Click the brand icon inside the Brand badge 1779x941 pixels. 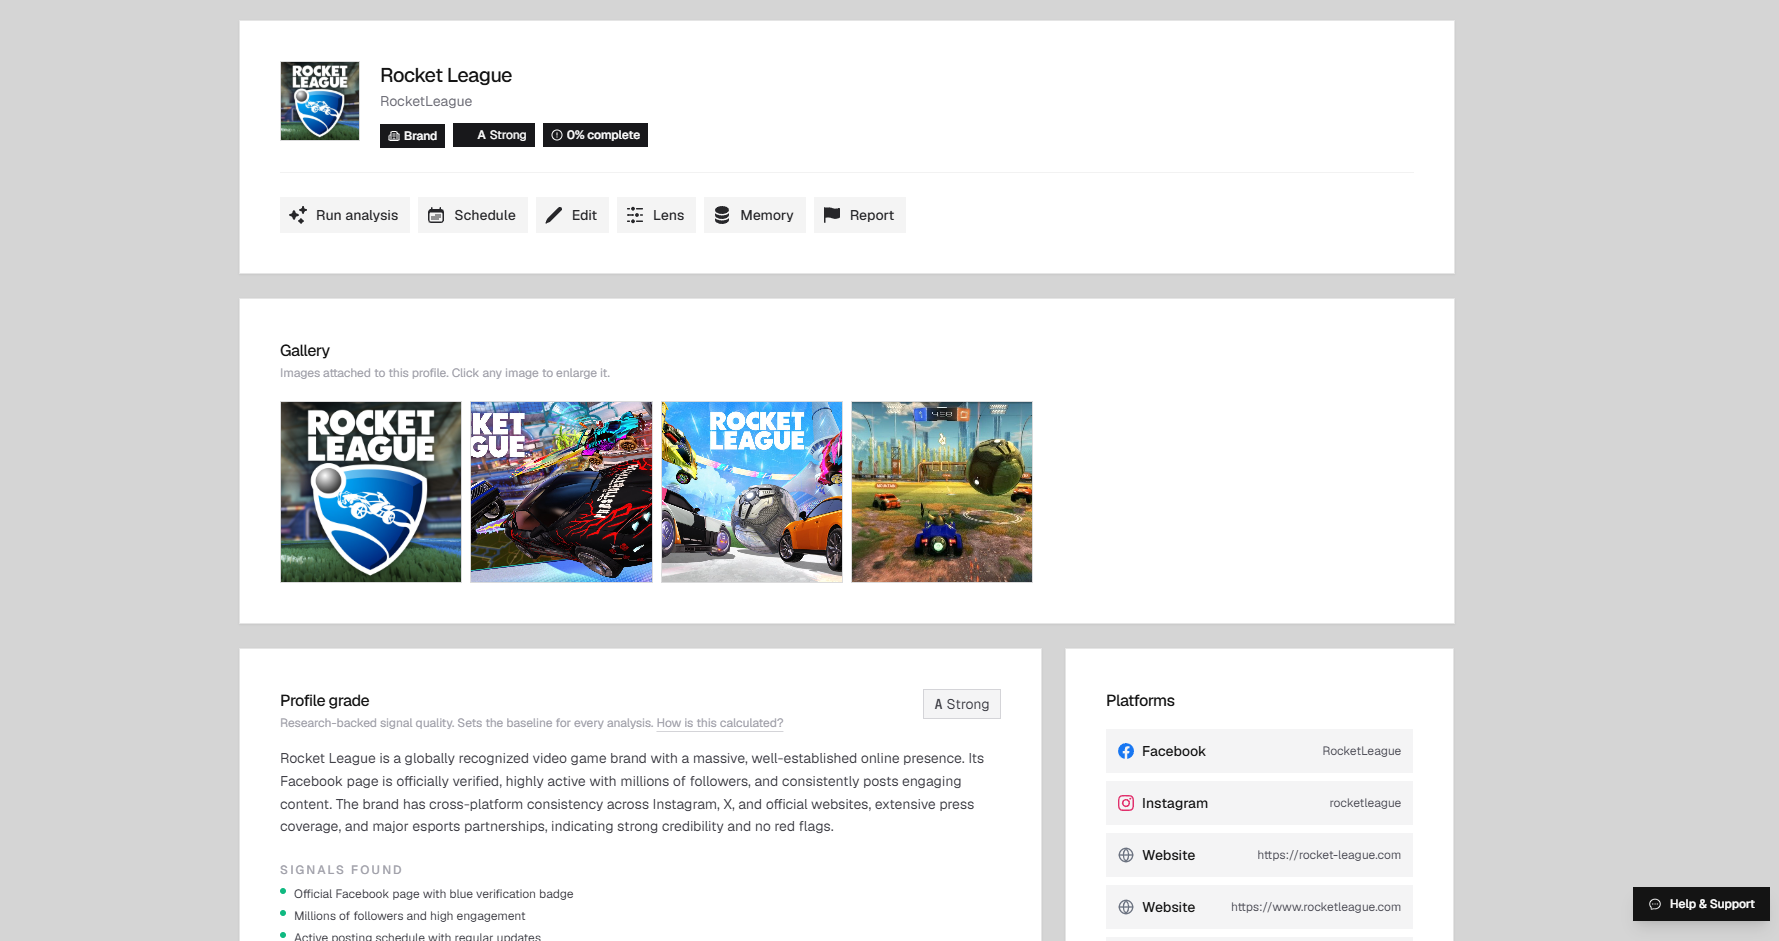[x=394, y=136]
